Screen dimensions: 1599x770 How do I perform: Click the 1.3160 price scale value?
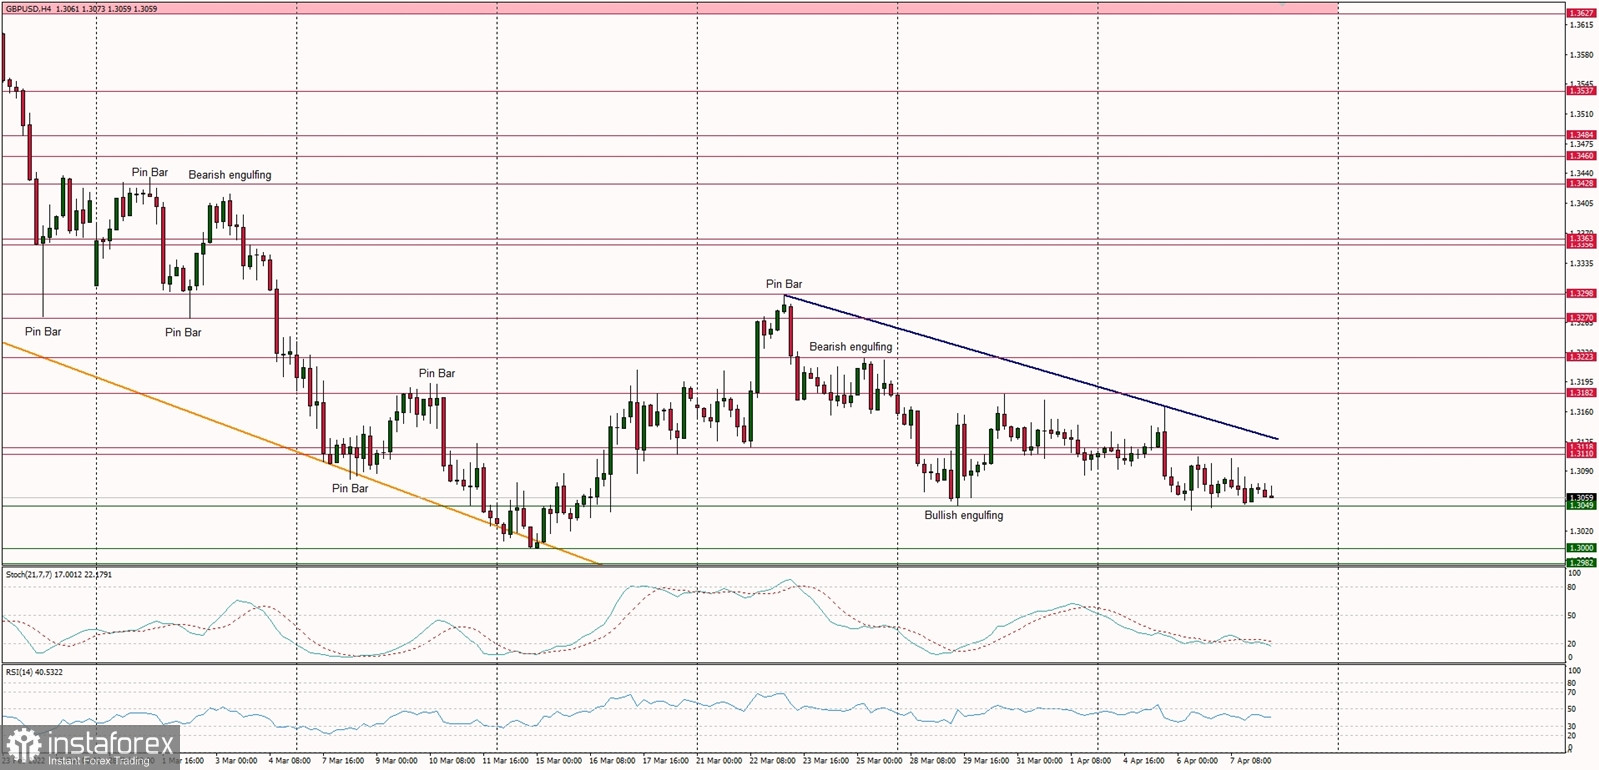(x=1582, y=412)
